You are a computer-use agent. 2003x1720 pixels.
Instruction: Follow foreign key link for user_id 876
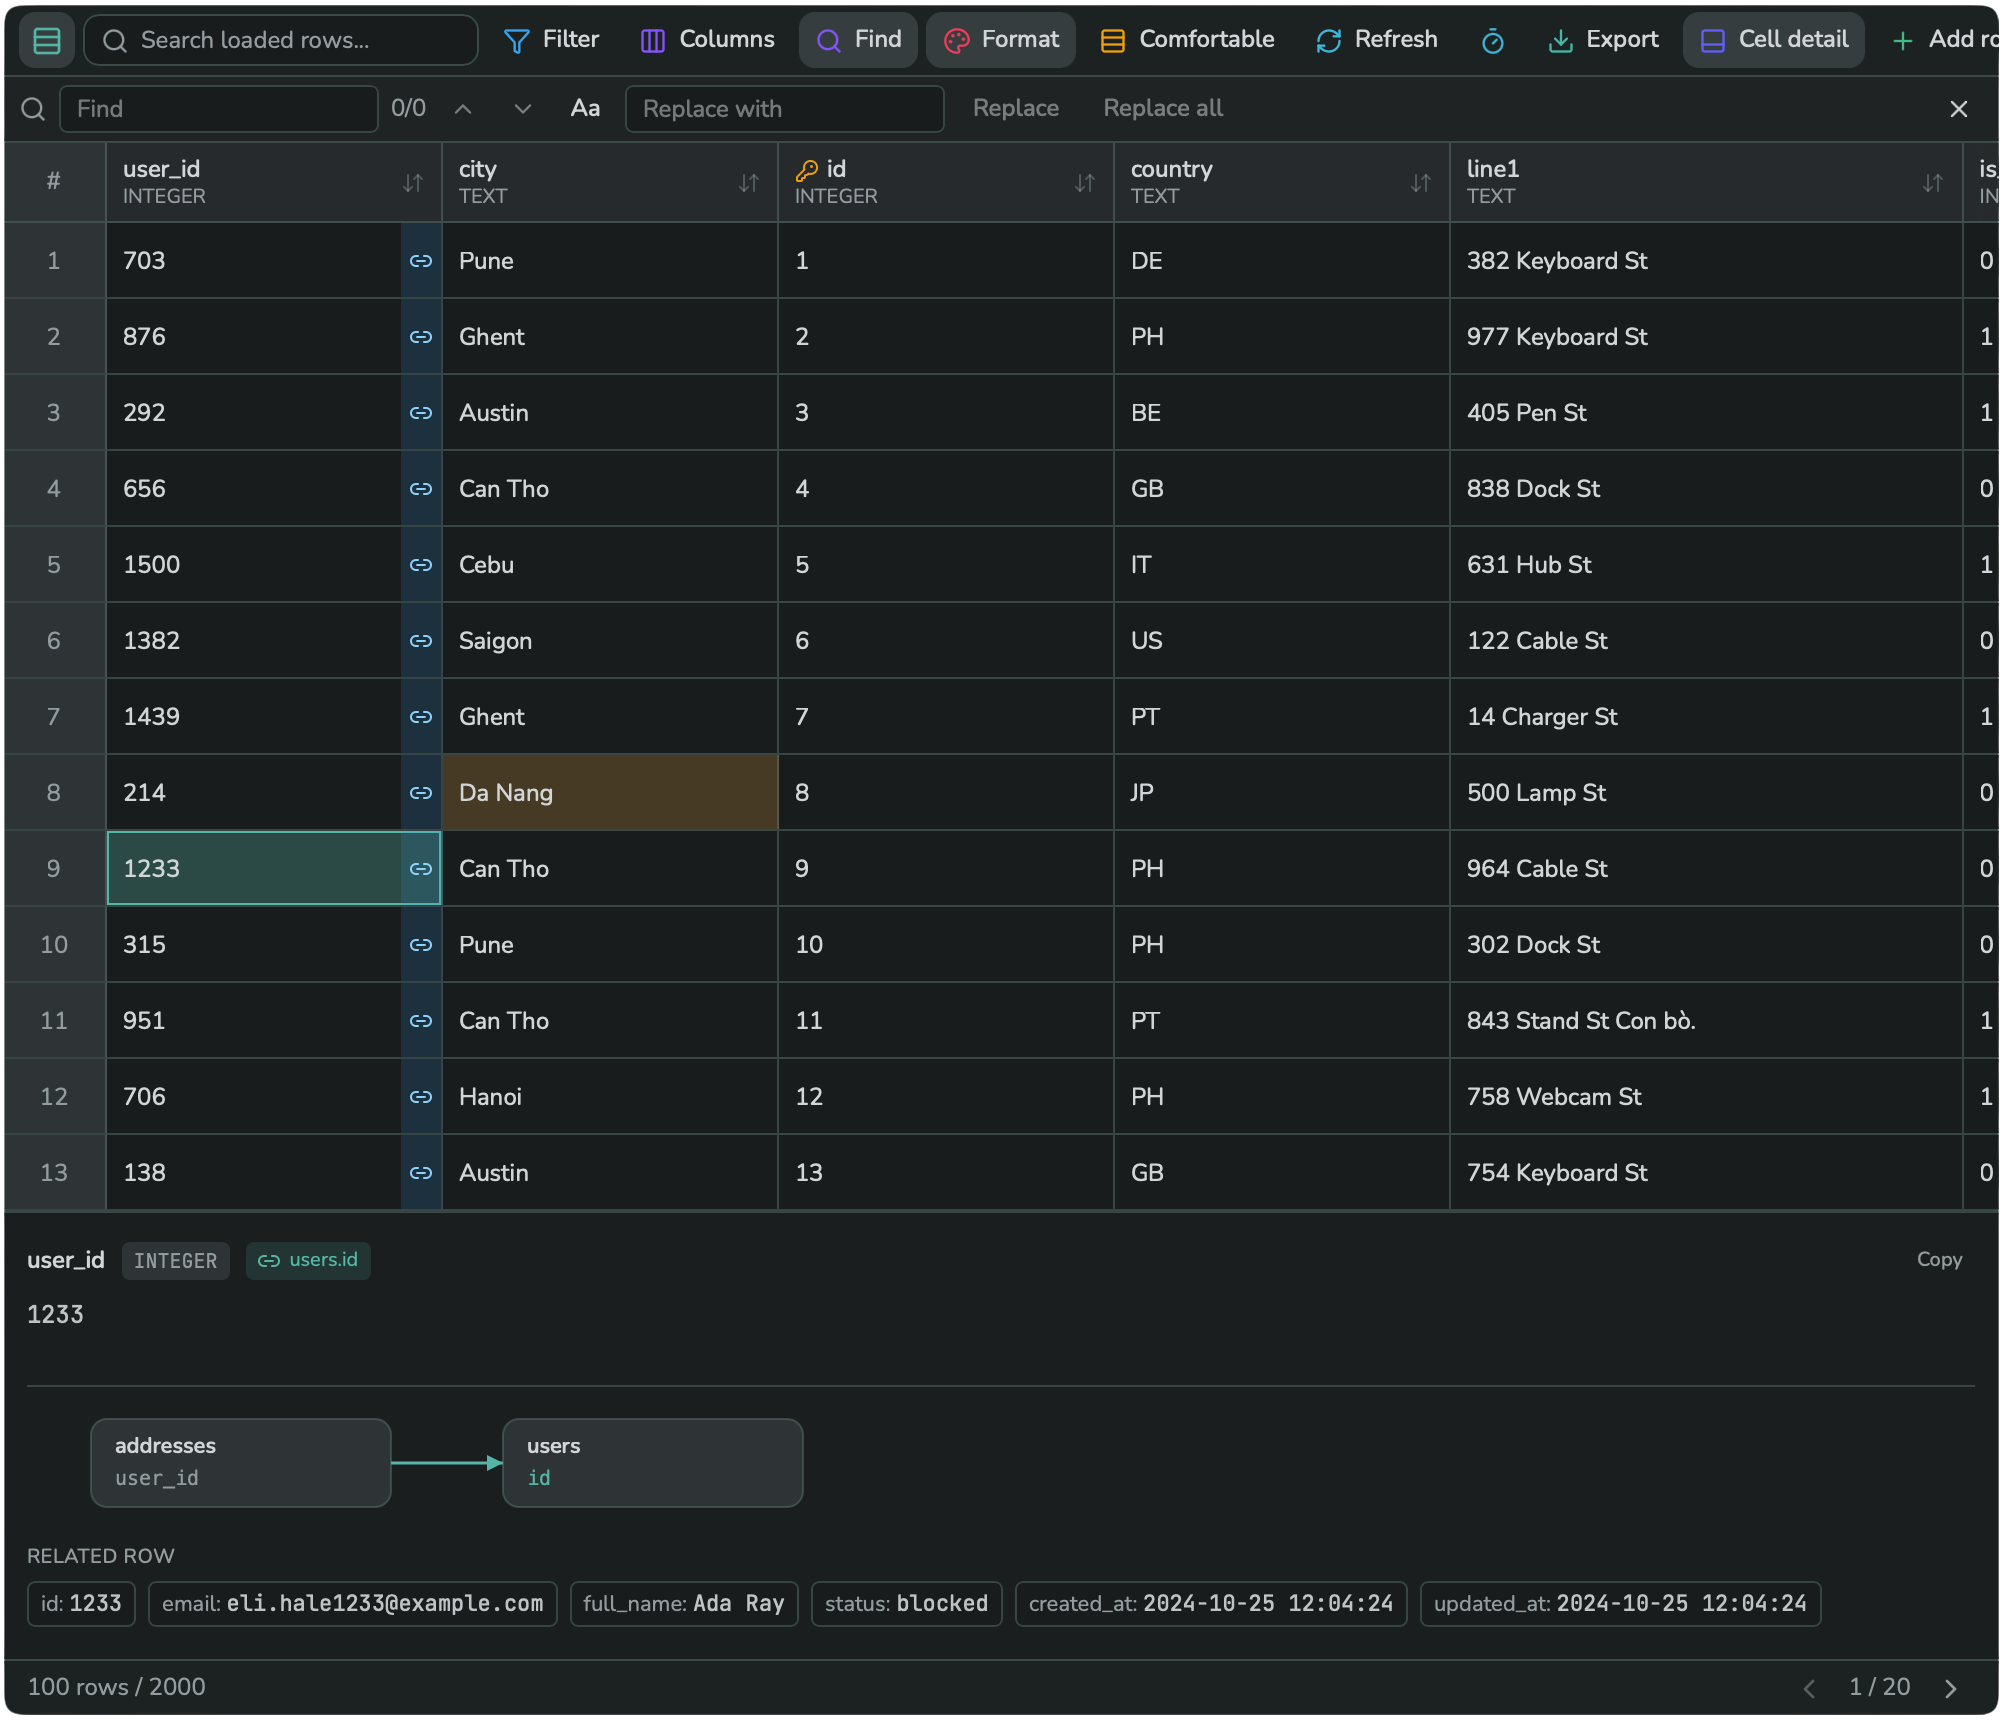point(421,337)
